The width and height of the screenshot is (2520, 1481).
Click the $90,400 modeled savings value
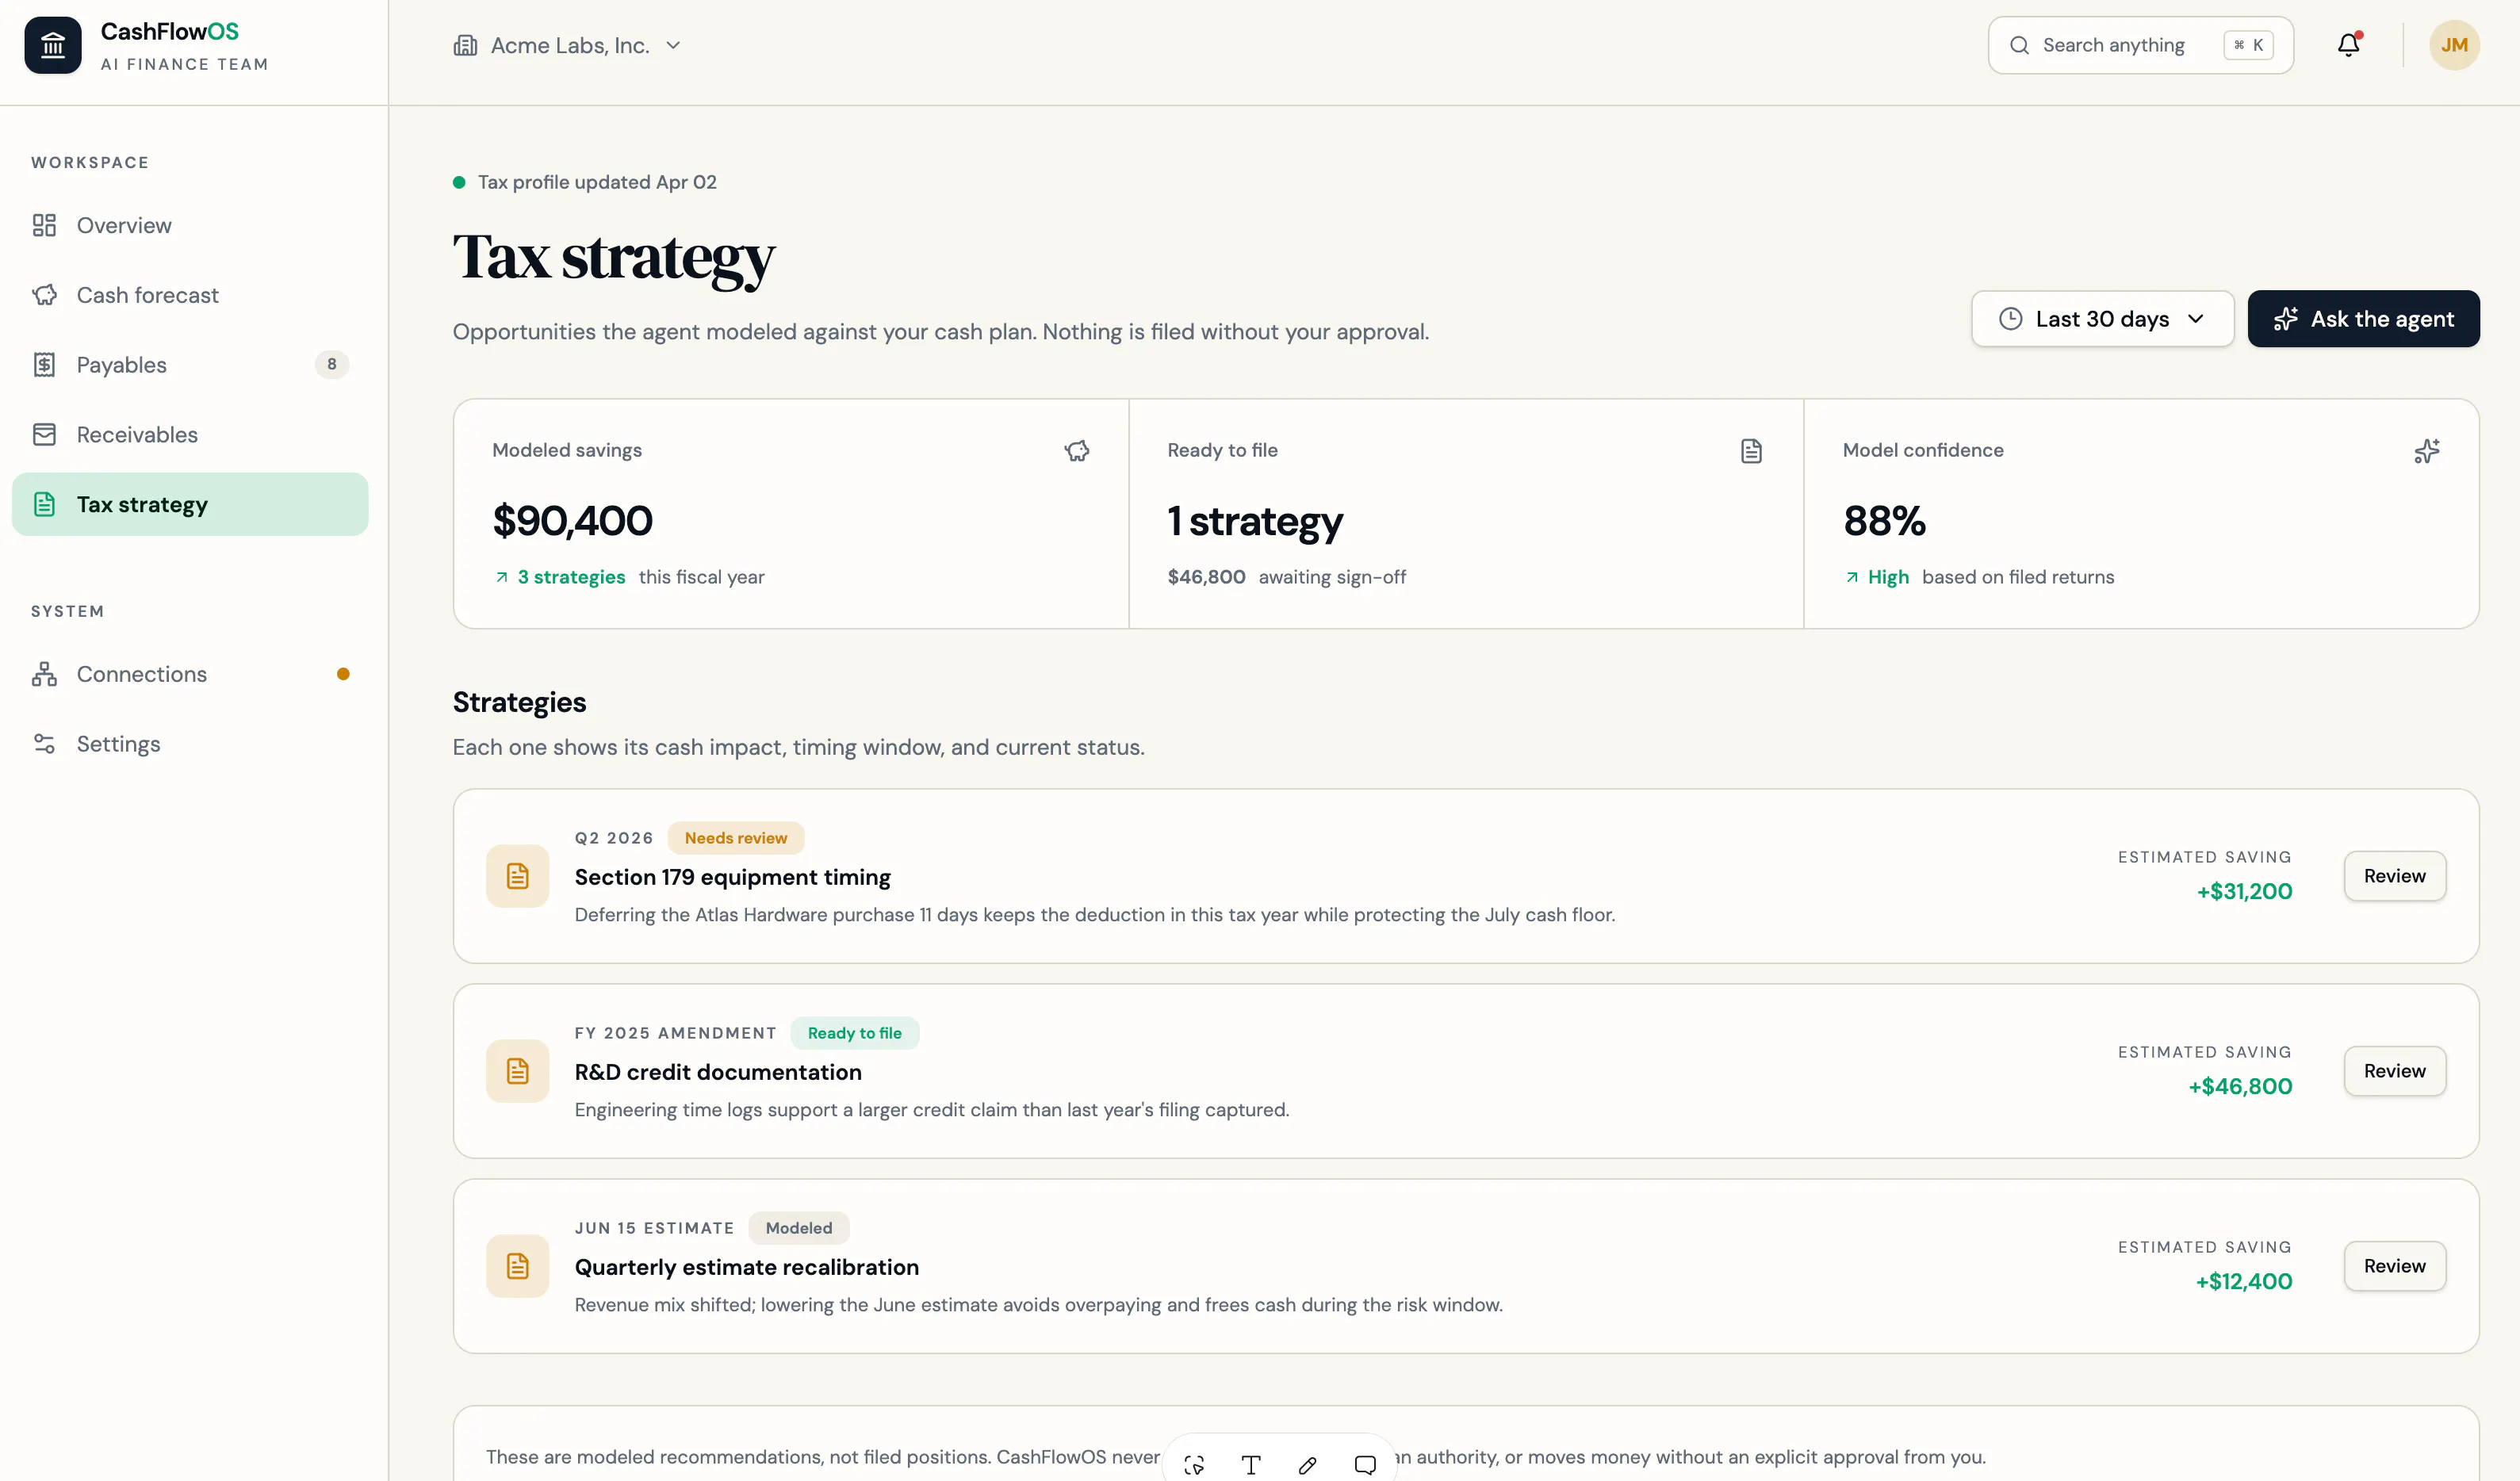pyautogui.click(x=572, y=521)
